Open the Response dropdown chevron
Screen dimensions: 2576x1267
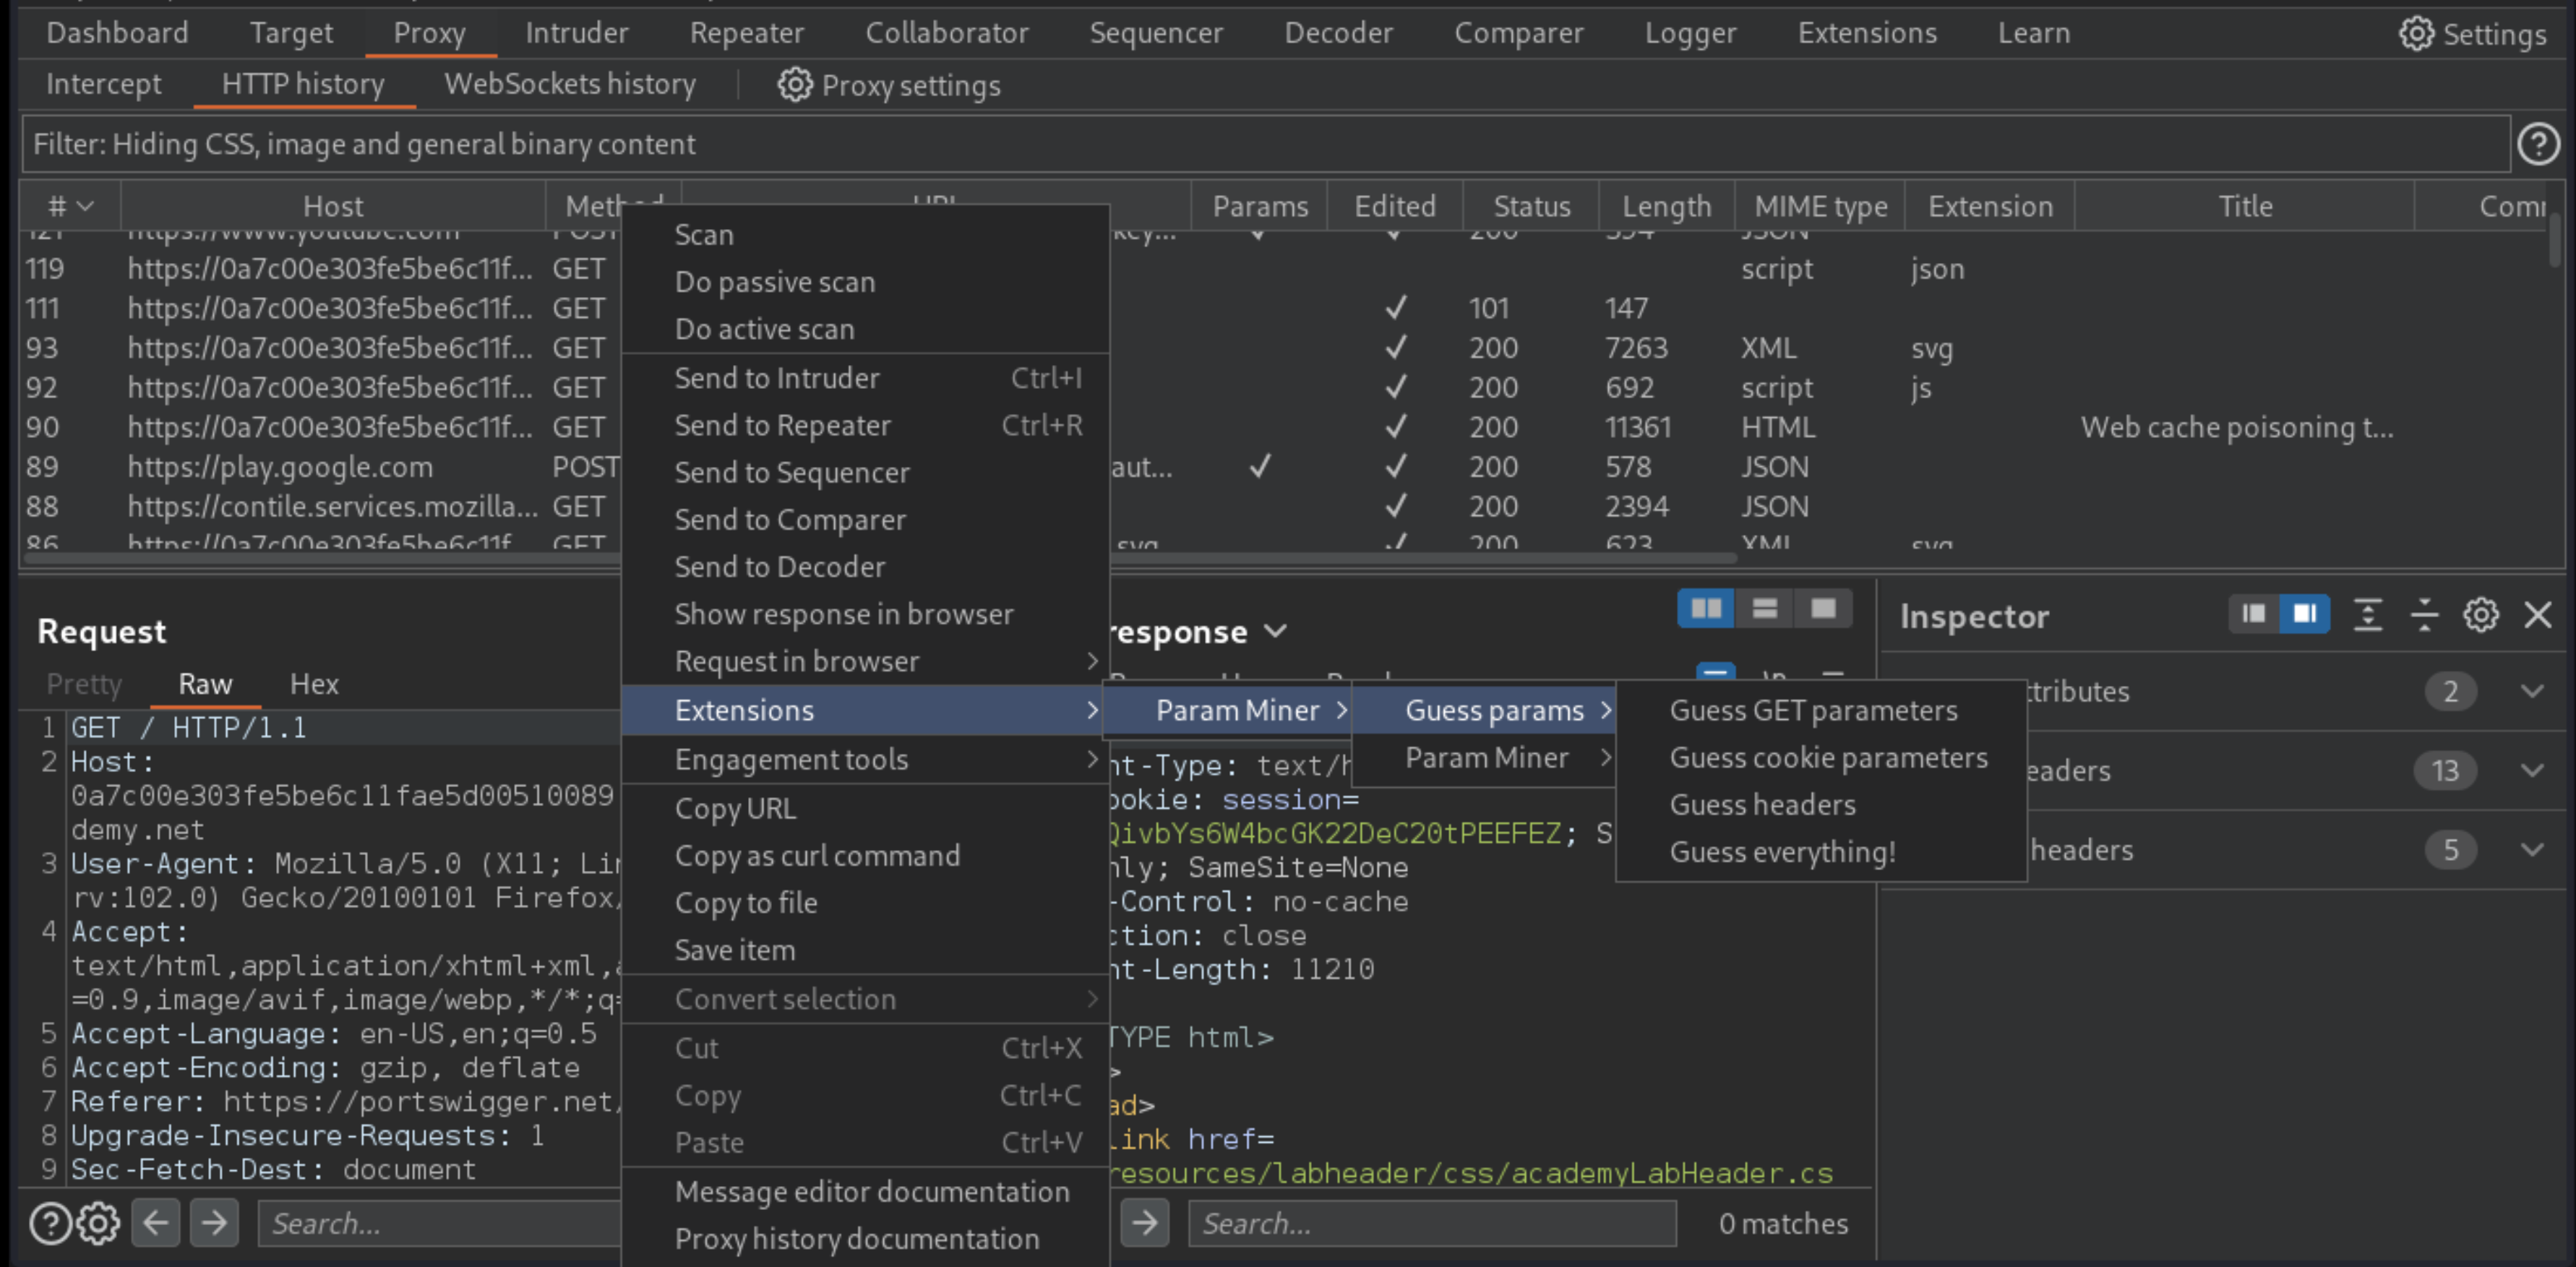click(x=1275, y=631)
